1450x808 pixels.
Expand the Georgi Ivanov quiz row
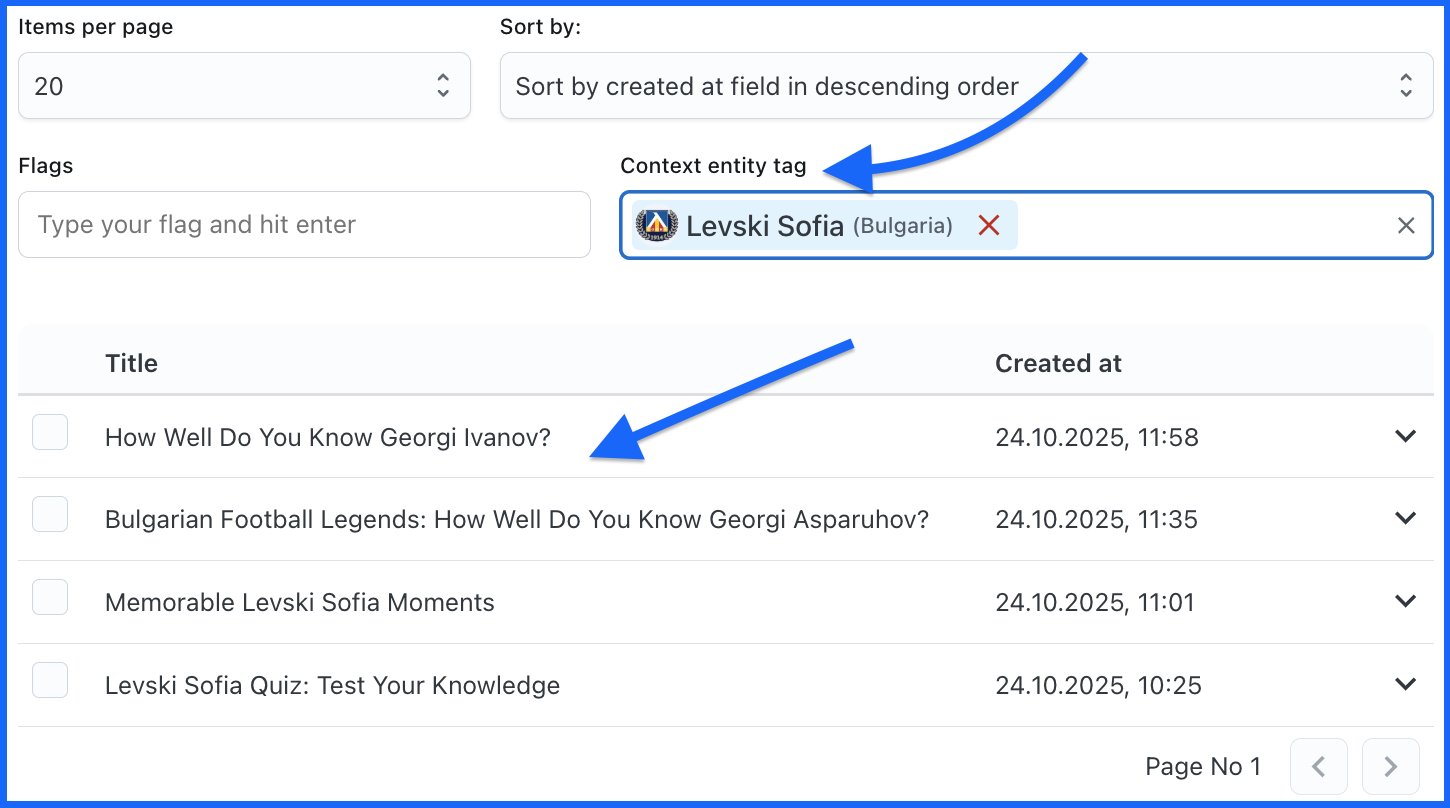coord(1405,436)
